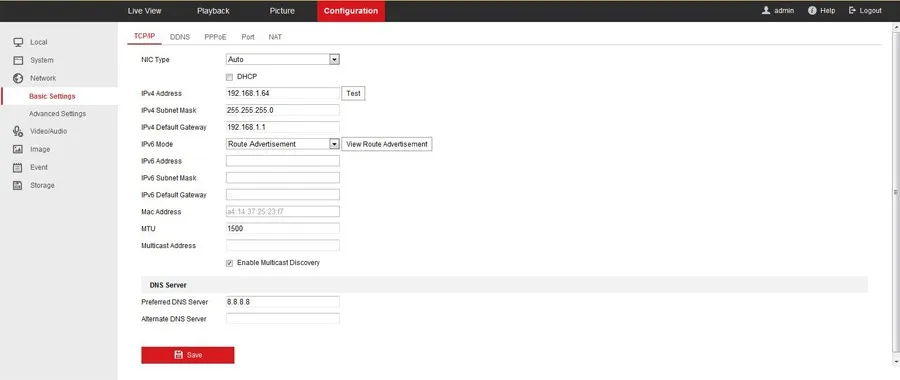Click the IPv4 Subnet Mask field

(x=282, y=110)
